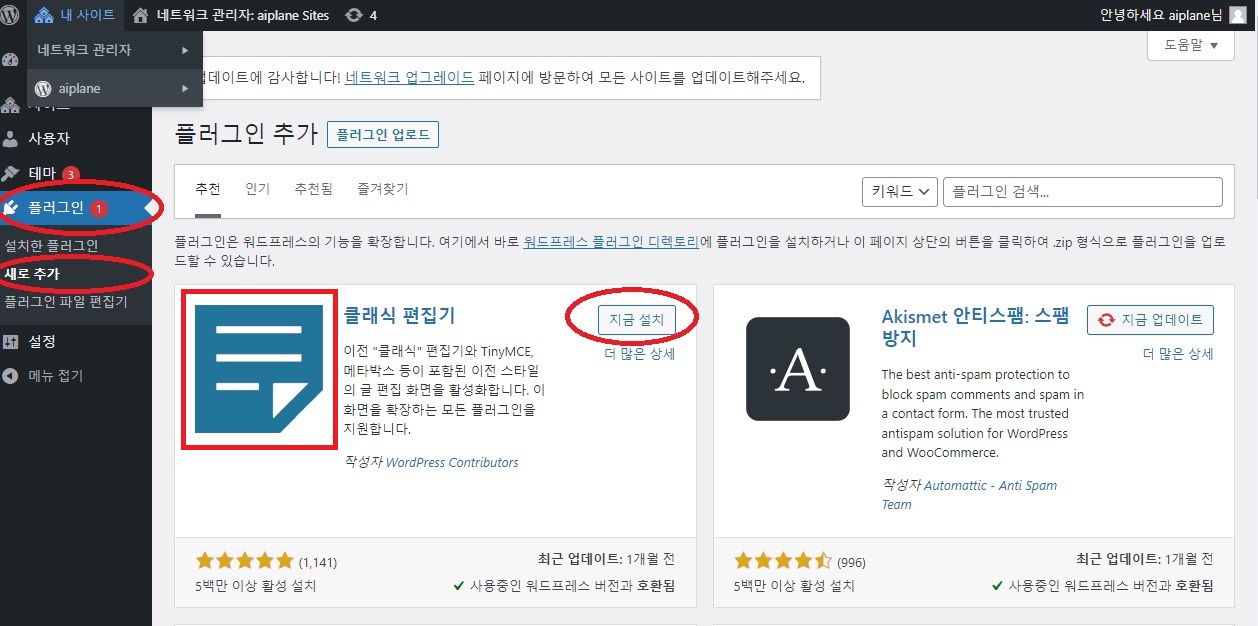This screenshot has height=626, width=1258.
Task: Click the 플러그인 업로드 button
Action: pos(383,134)
